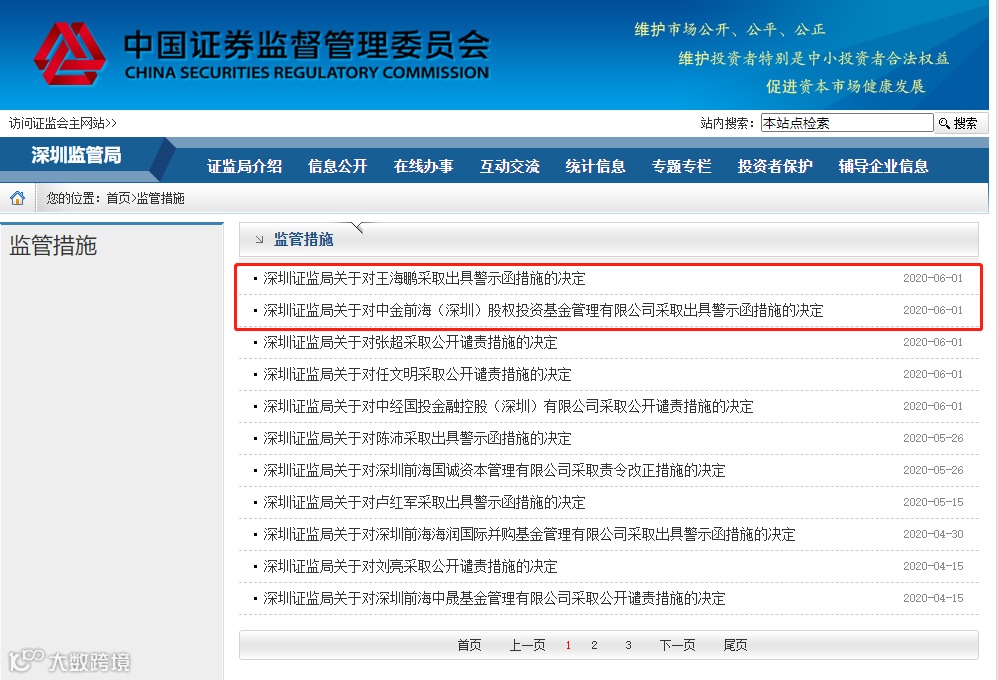
Task: Click date 2020-05-15 on 卢红军 row
Action: click(x=933, y=502)
